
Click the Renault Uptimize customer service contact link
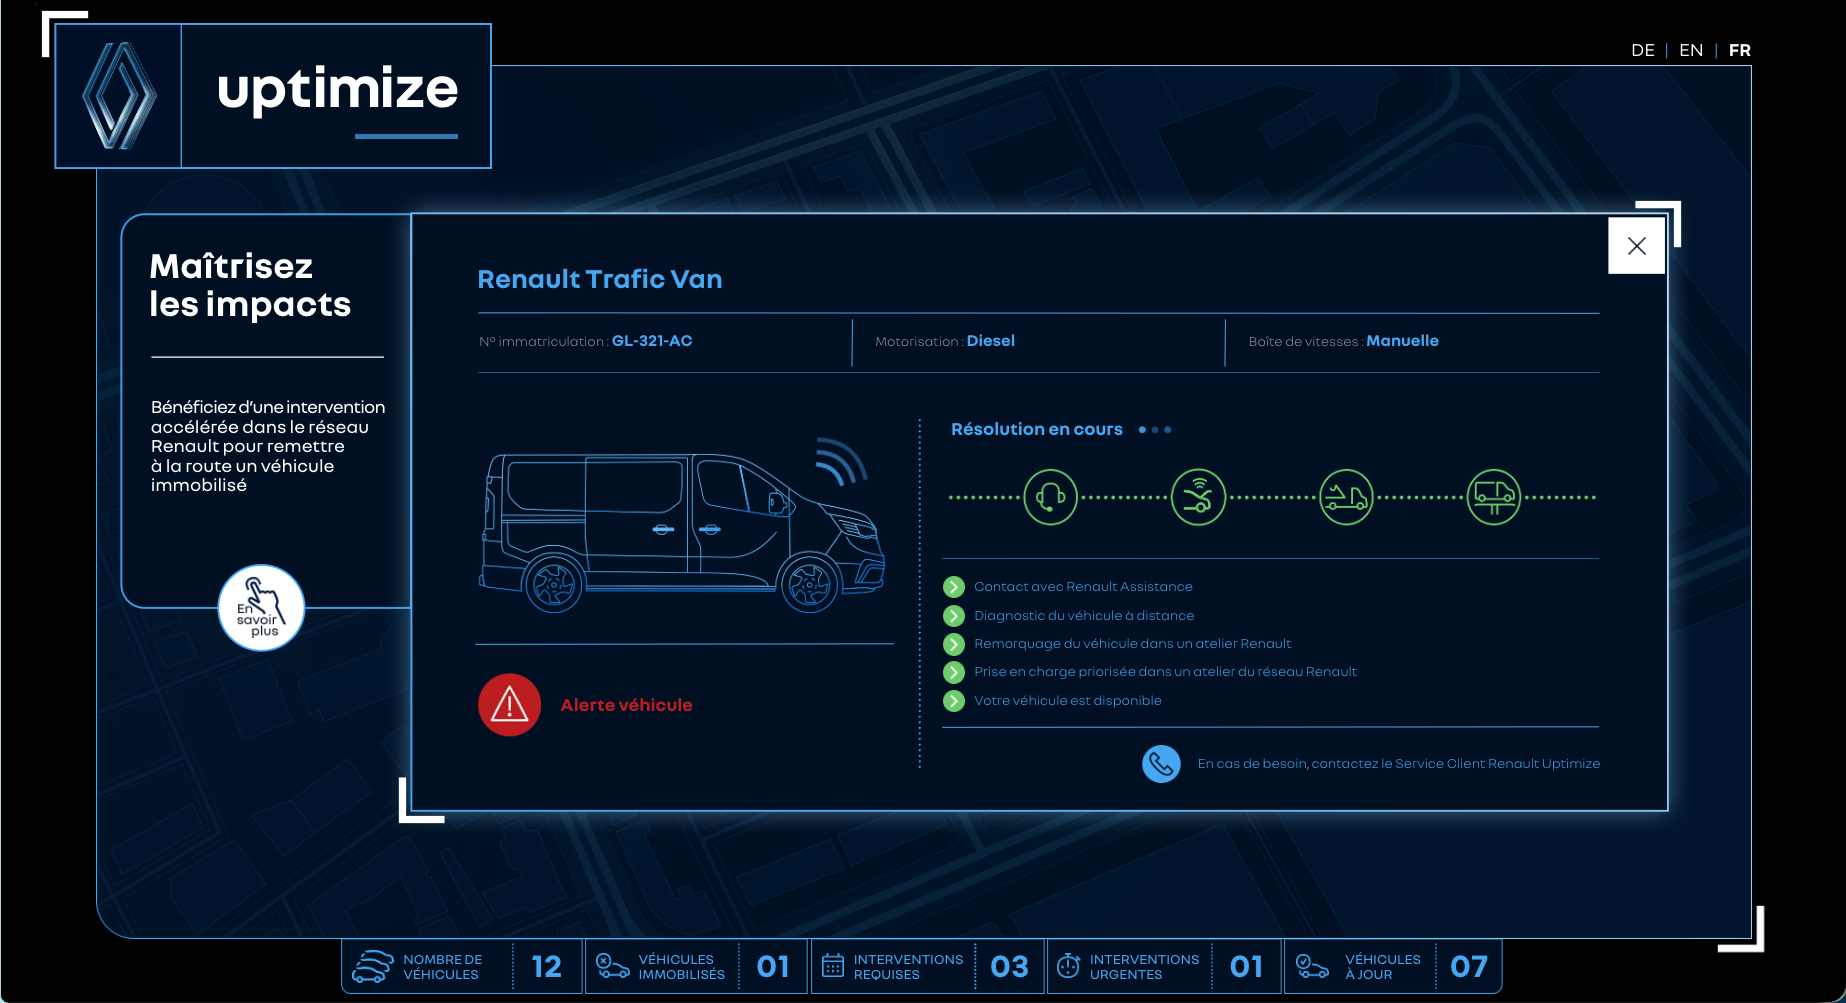pyautogui.click(x=1398, y=764)
